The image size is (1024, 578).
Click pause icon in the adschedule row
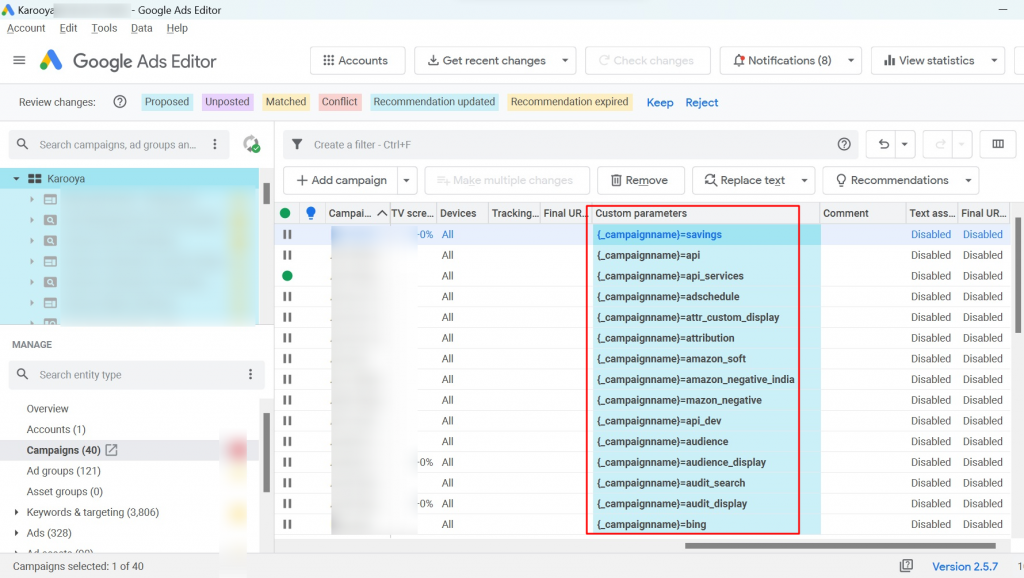tap(287, 297)
